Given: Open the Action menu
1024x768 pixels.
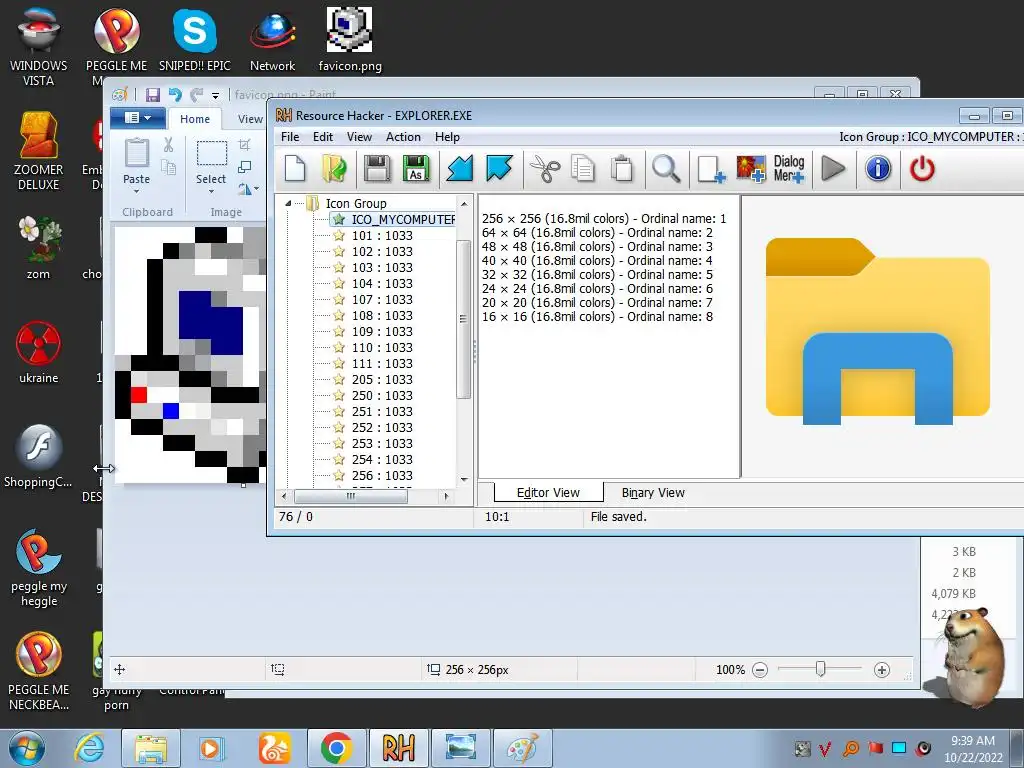Looking at the screenshot, I should [x=403, y=137].
